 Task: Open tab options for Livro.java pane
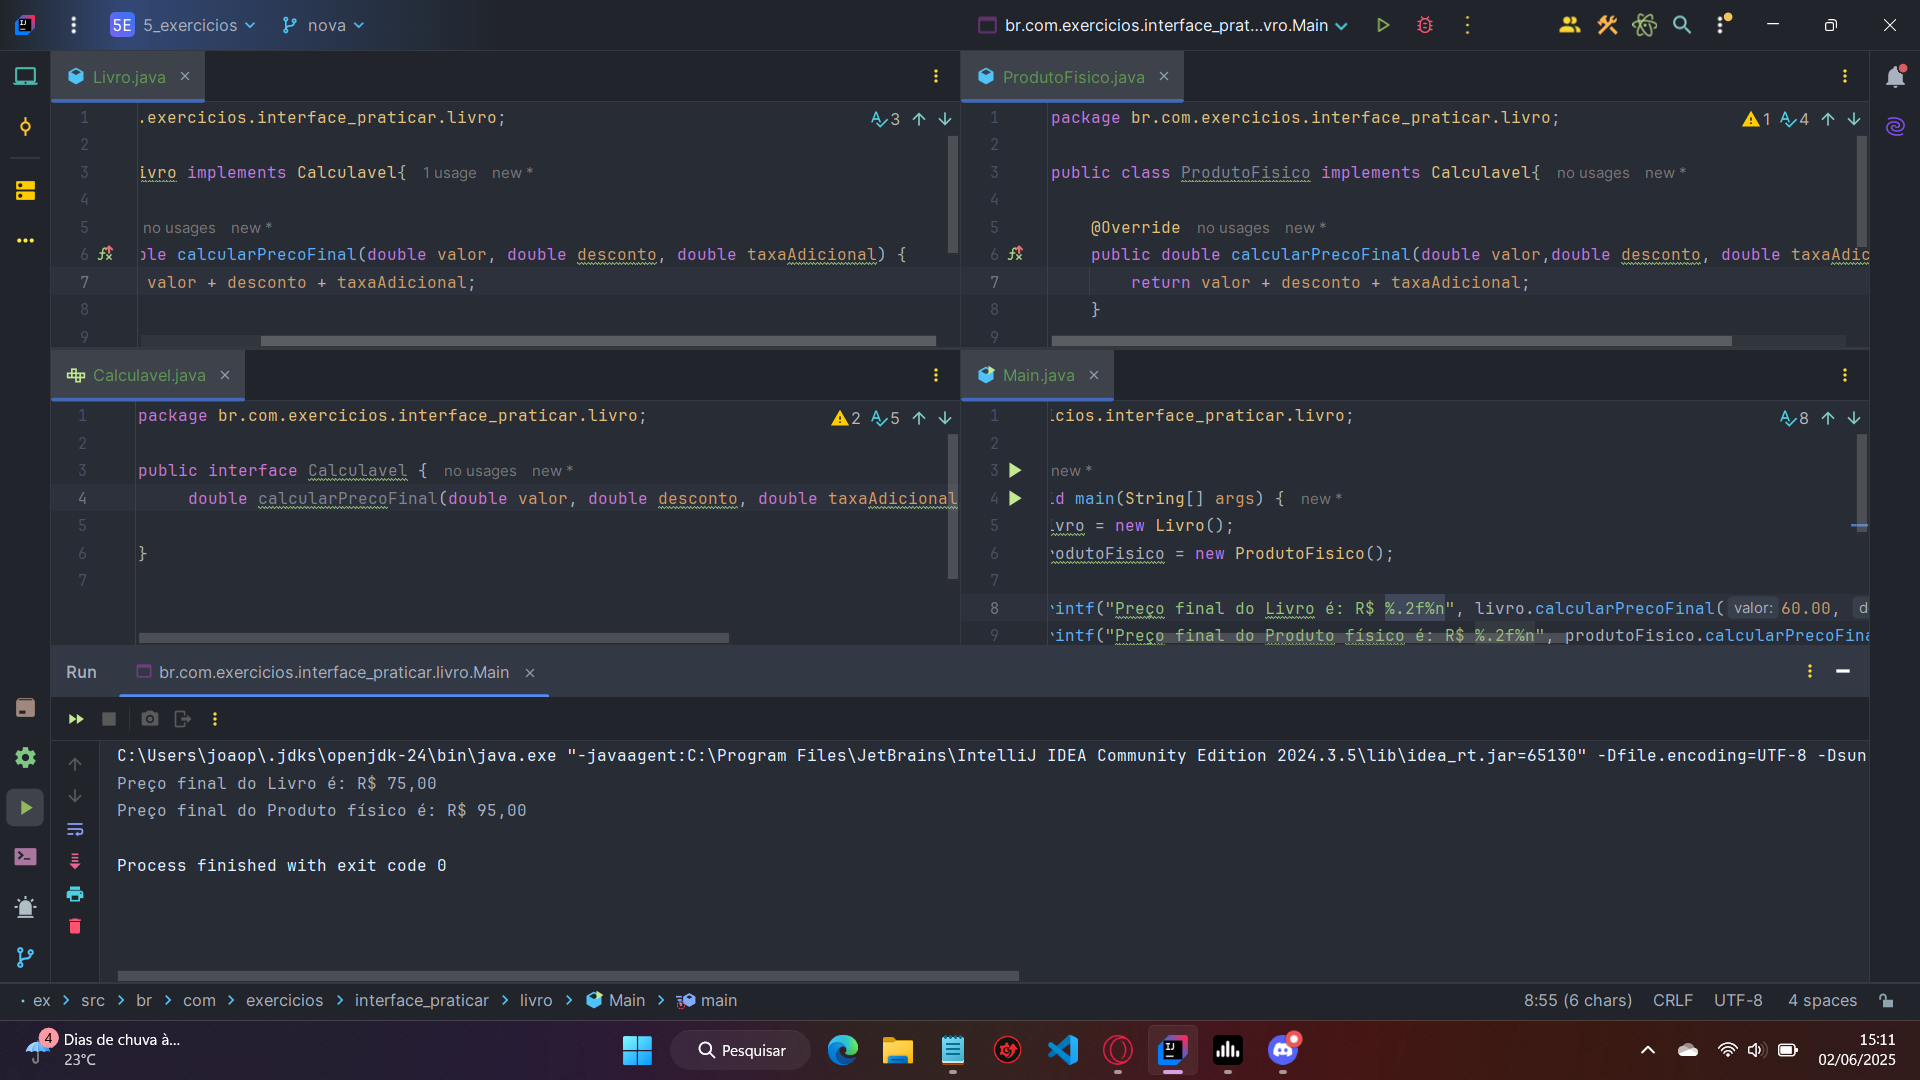click(936, 76)
